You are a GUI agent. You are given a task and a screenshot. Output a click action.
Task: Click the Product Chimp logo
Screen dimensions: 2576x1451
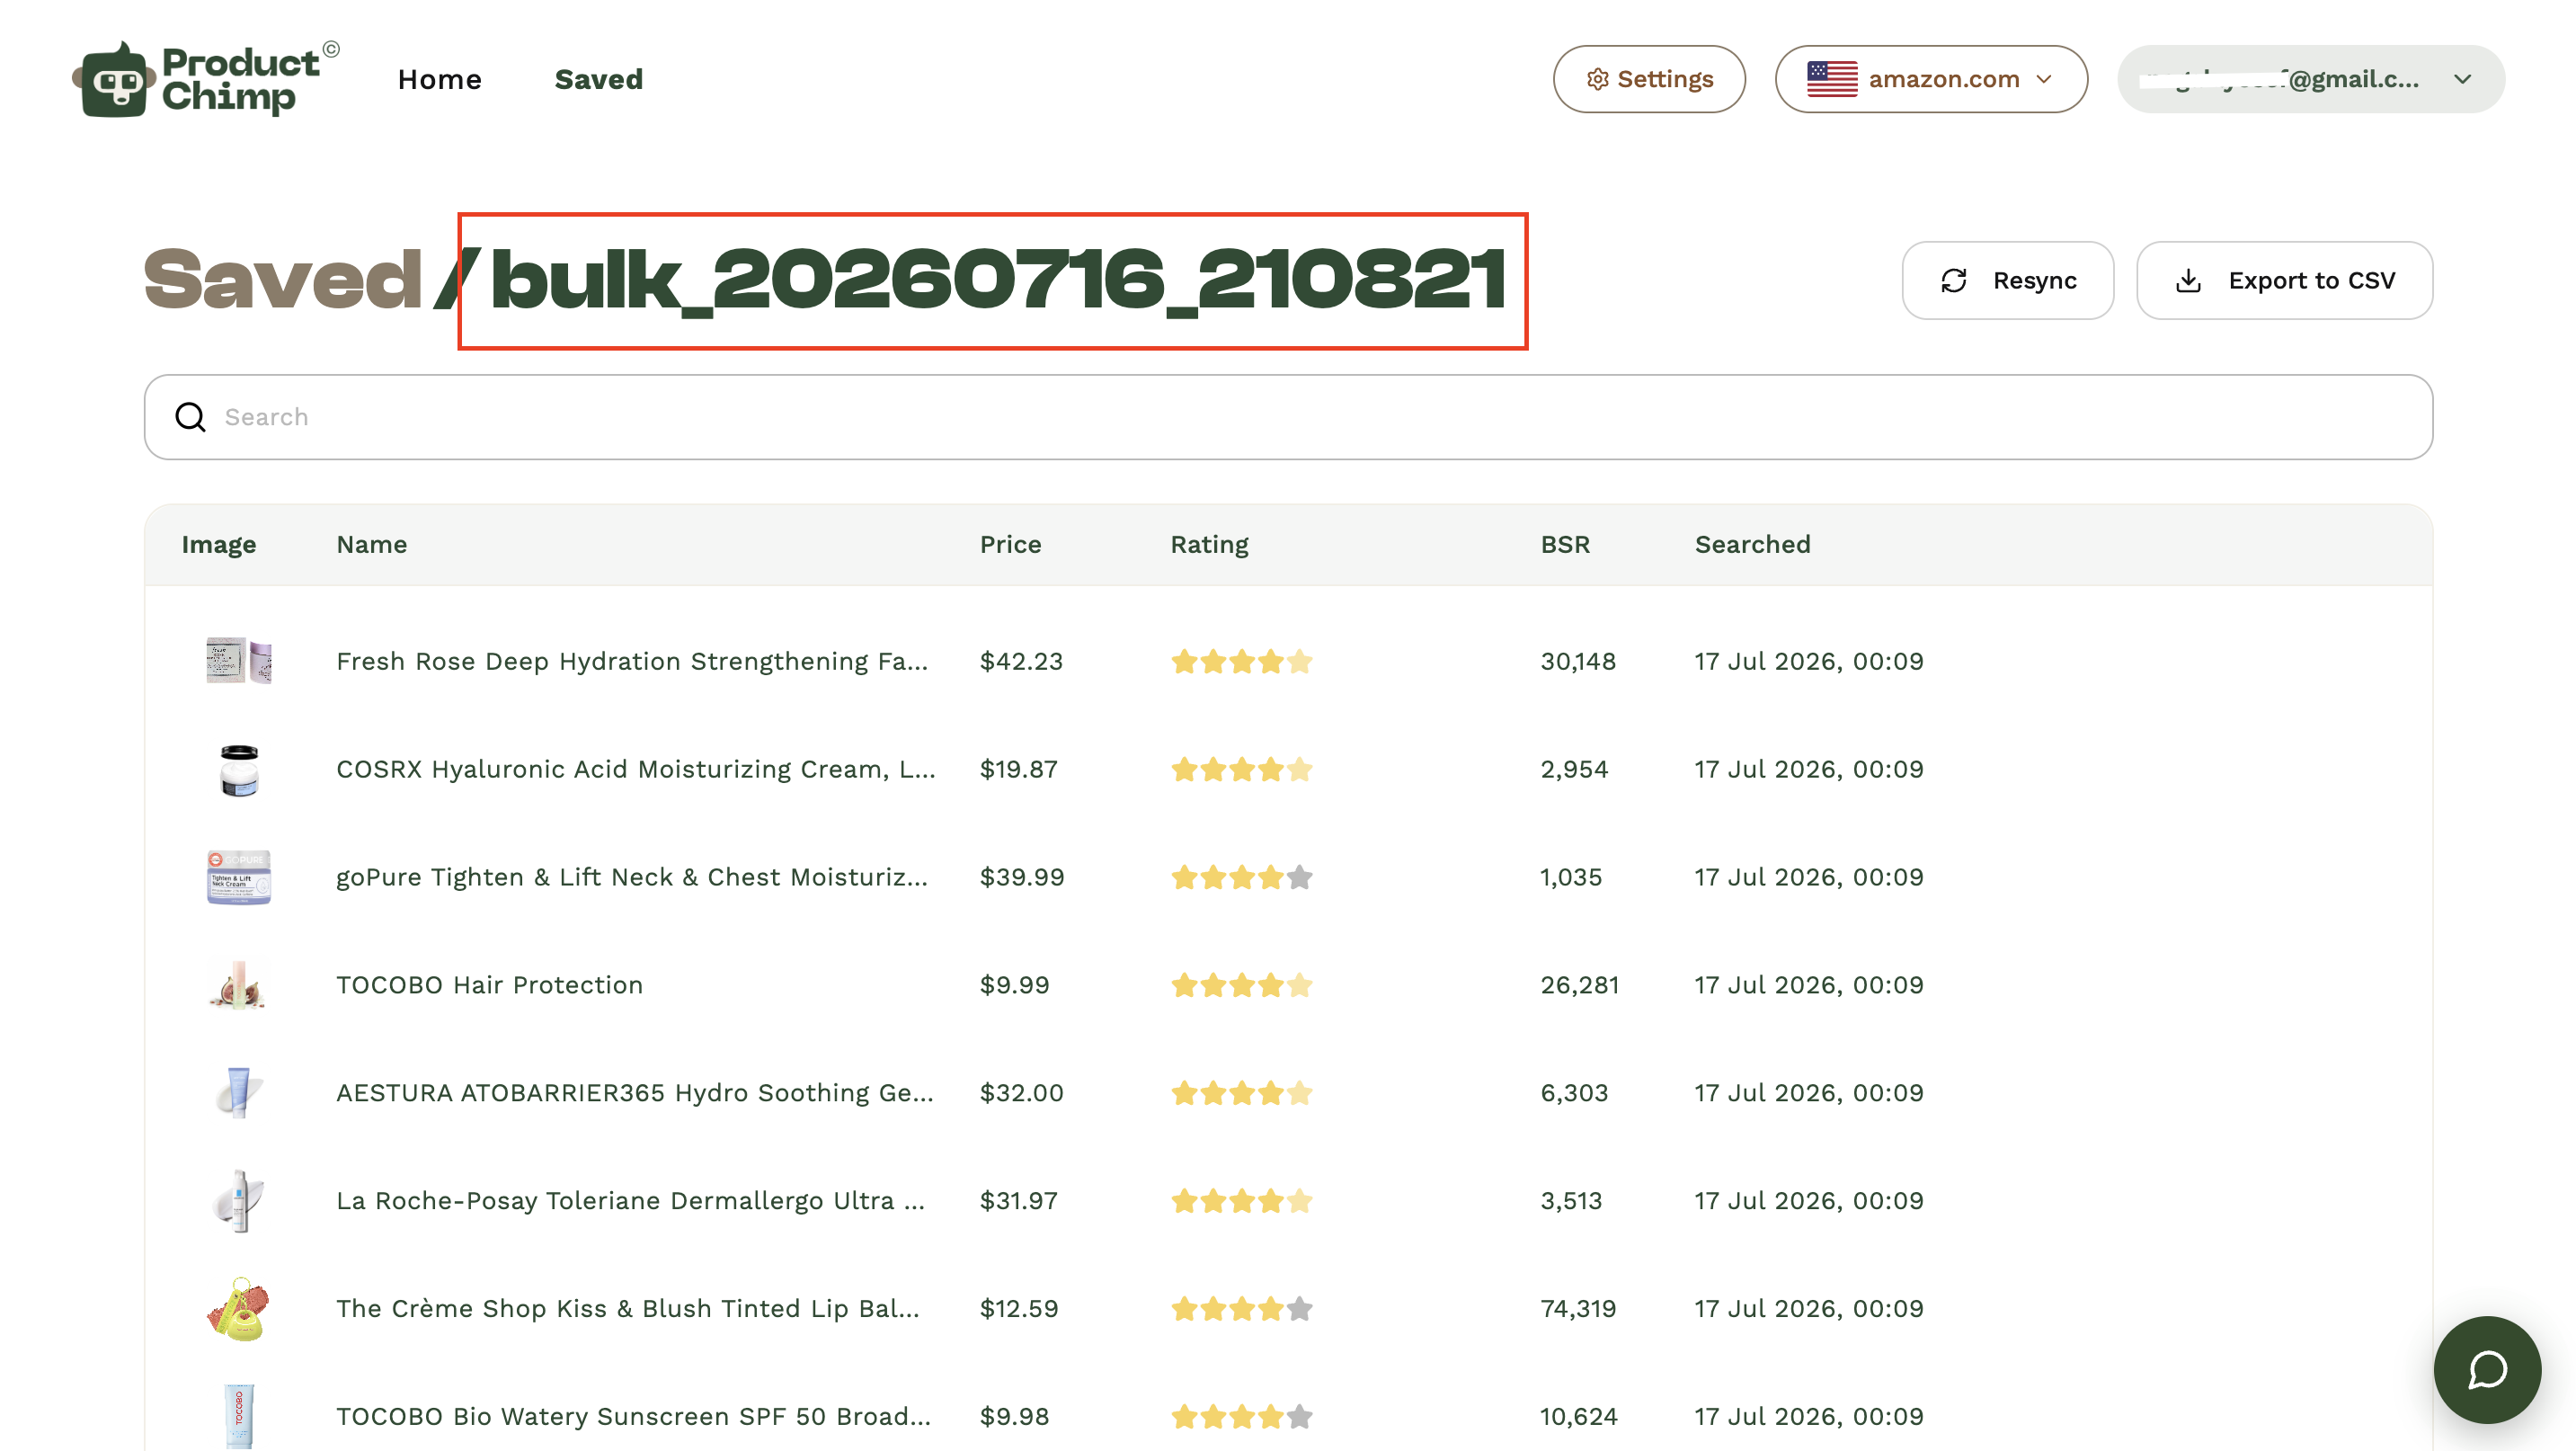tap(206, 79)
